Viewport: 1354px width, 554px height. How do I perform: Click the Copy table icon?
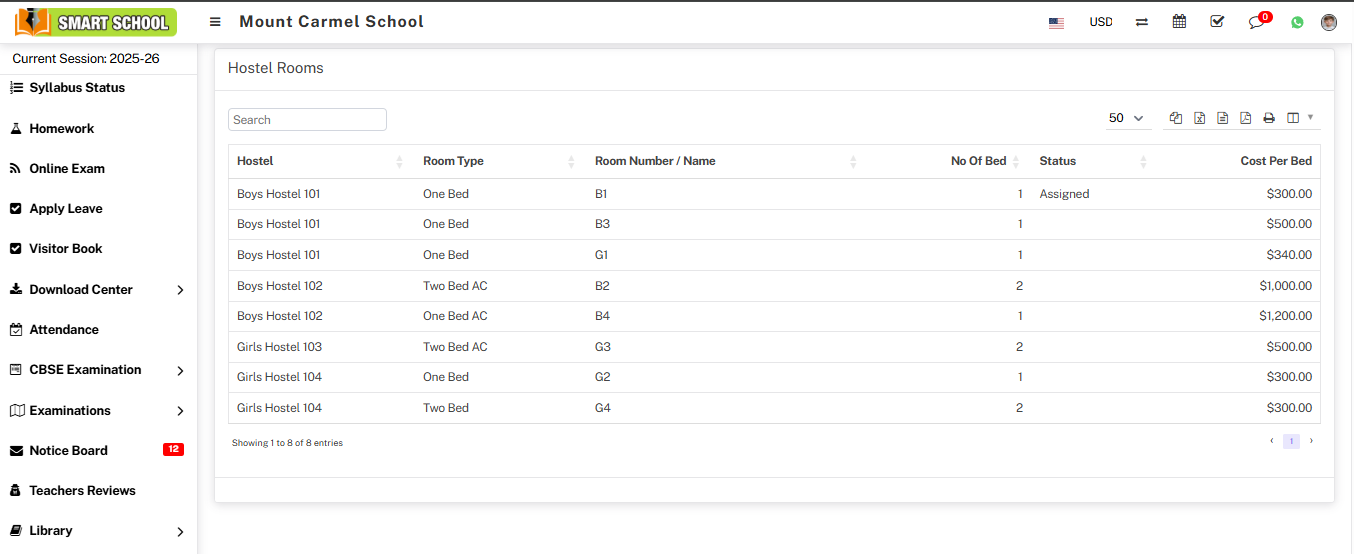(x=1176, y=118)
